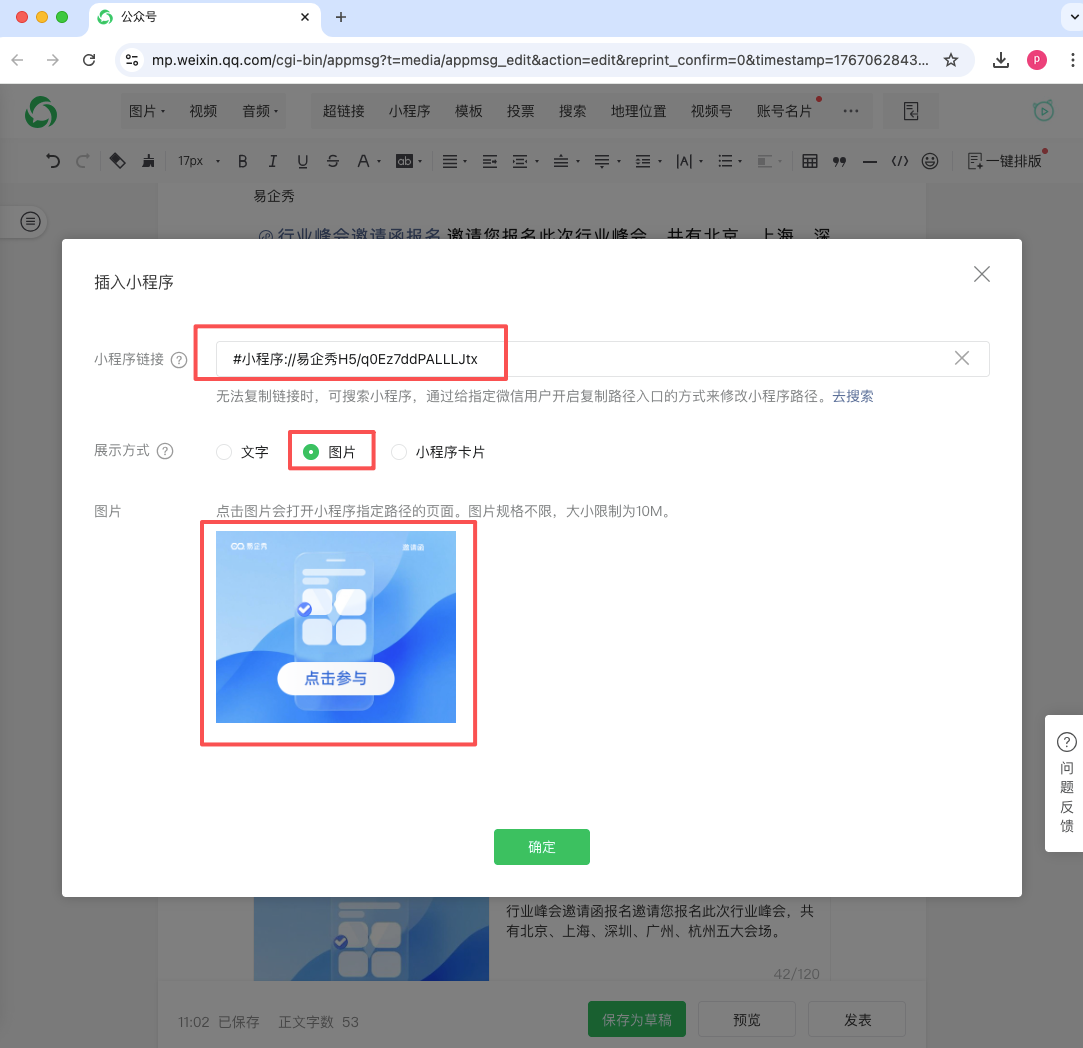The height and width of the screenshot is (1048, 1083).
Task: Choose 小程序卡片 display mode
Action: click(400, 452)
